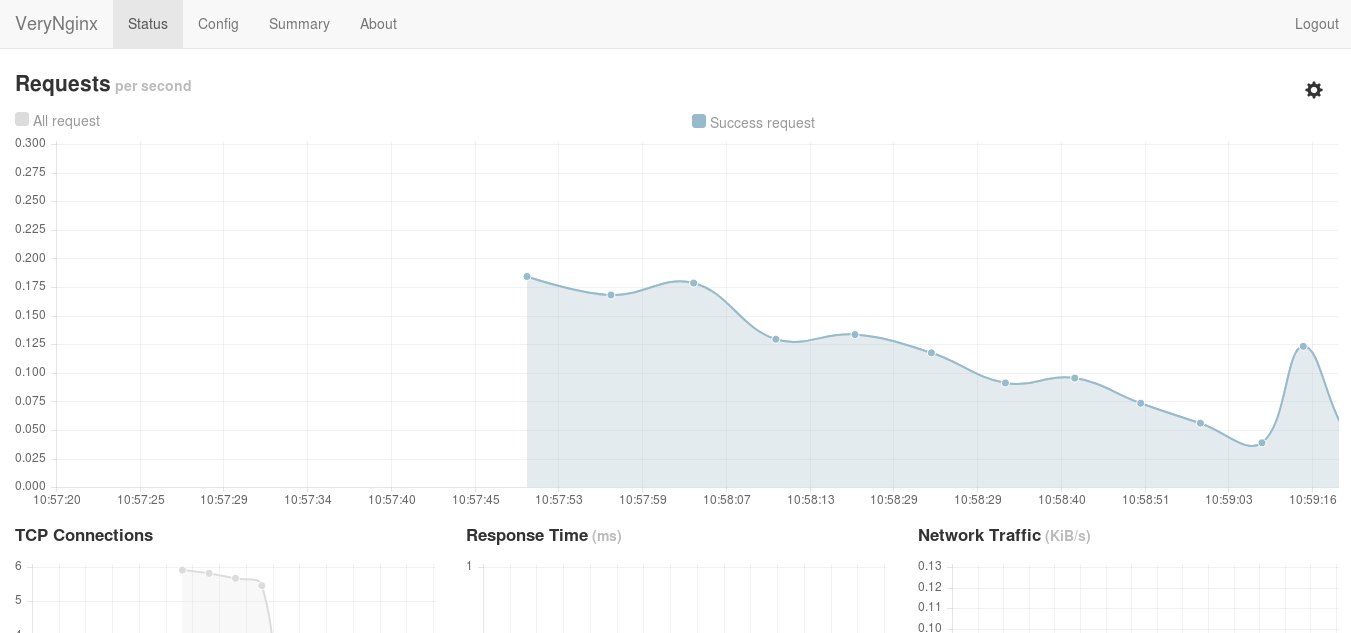Click the 0.13 Network Traffic axis label
This screenshot has height=633, width=1351.
click(929, 566)
